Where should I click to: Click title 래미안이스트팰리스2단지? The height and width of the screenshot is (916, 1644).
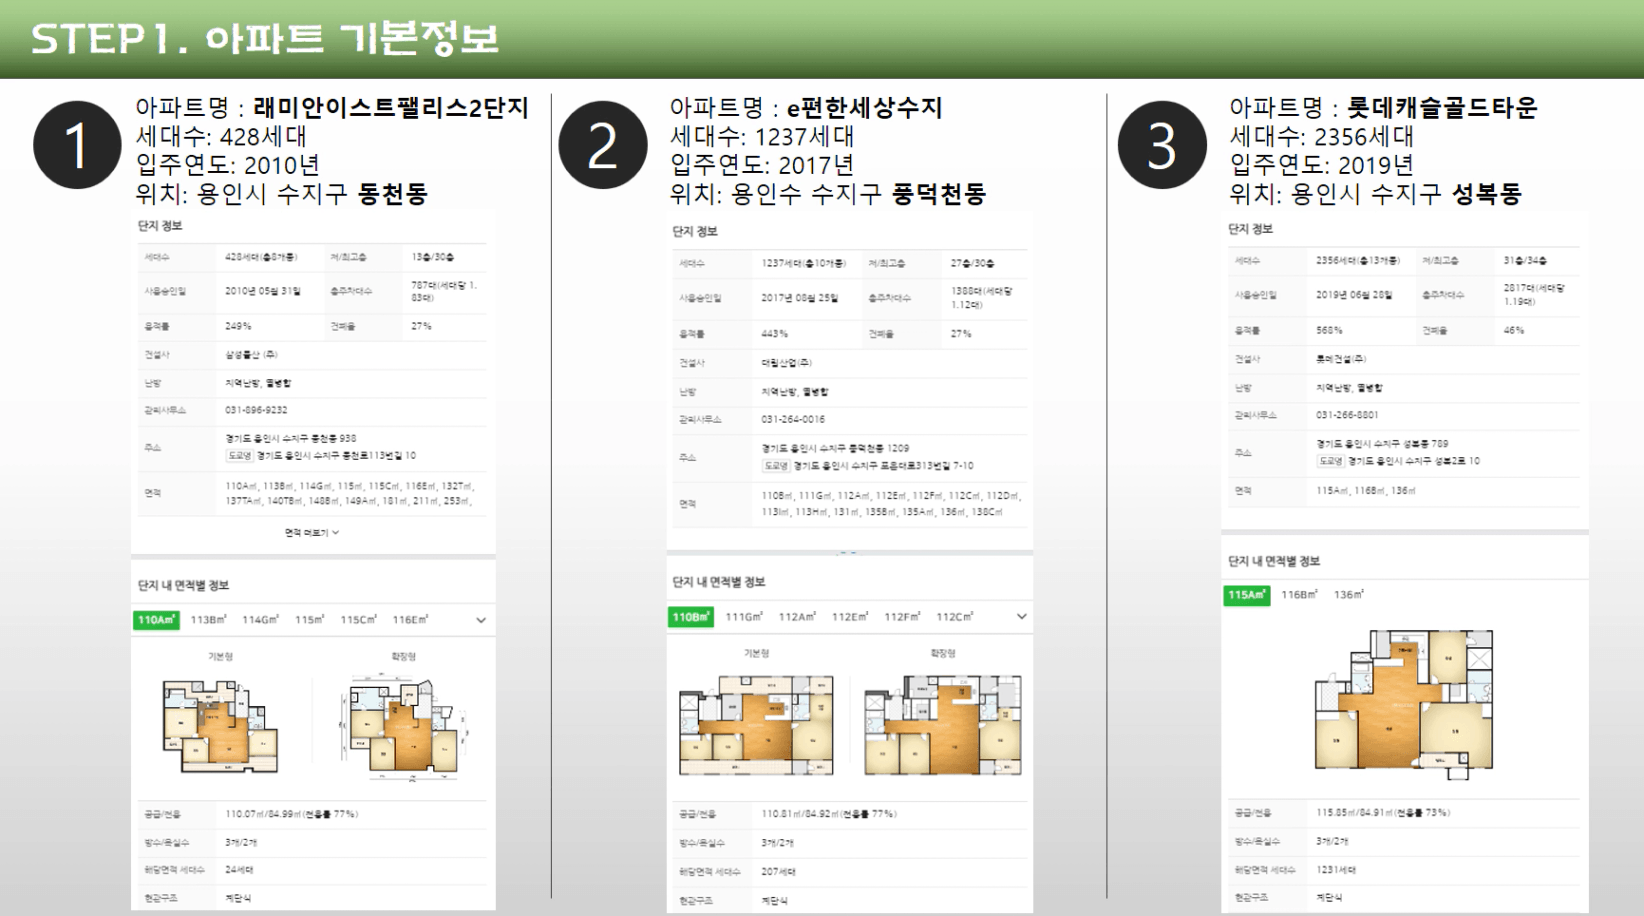(x=391, y=107)
